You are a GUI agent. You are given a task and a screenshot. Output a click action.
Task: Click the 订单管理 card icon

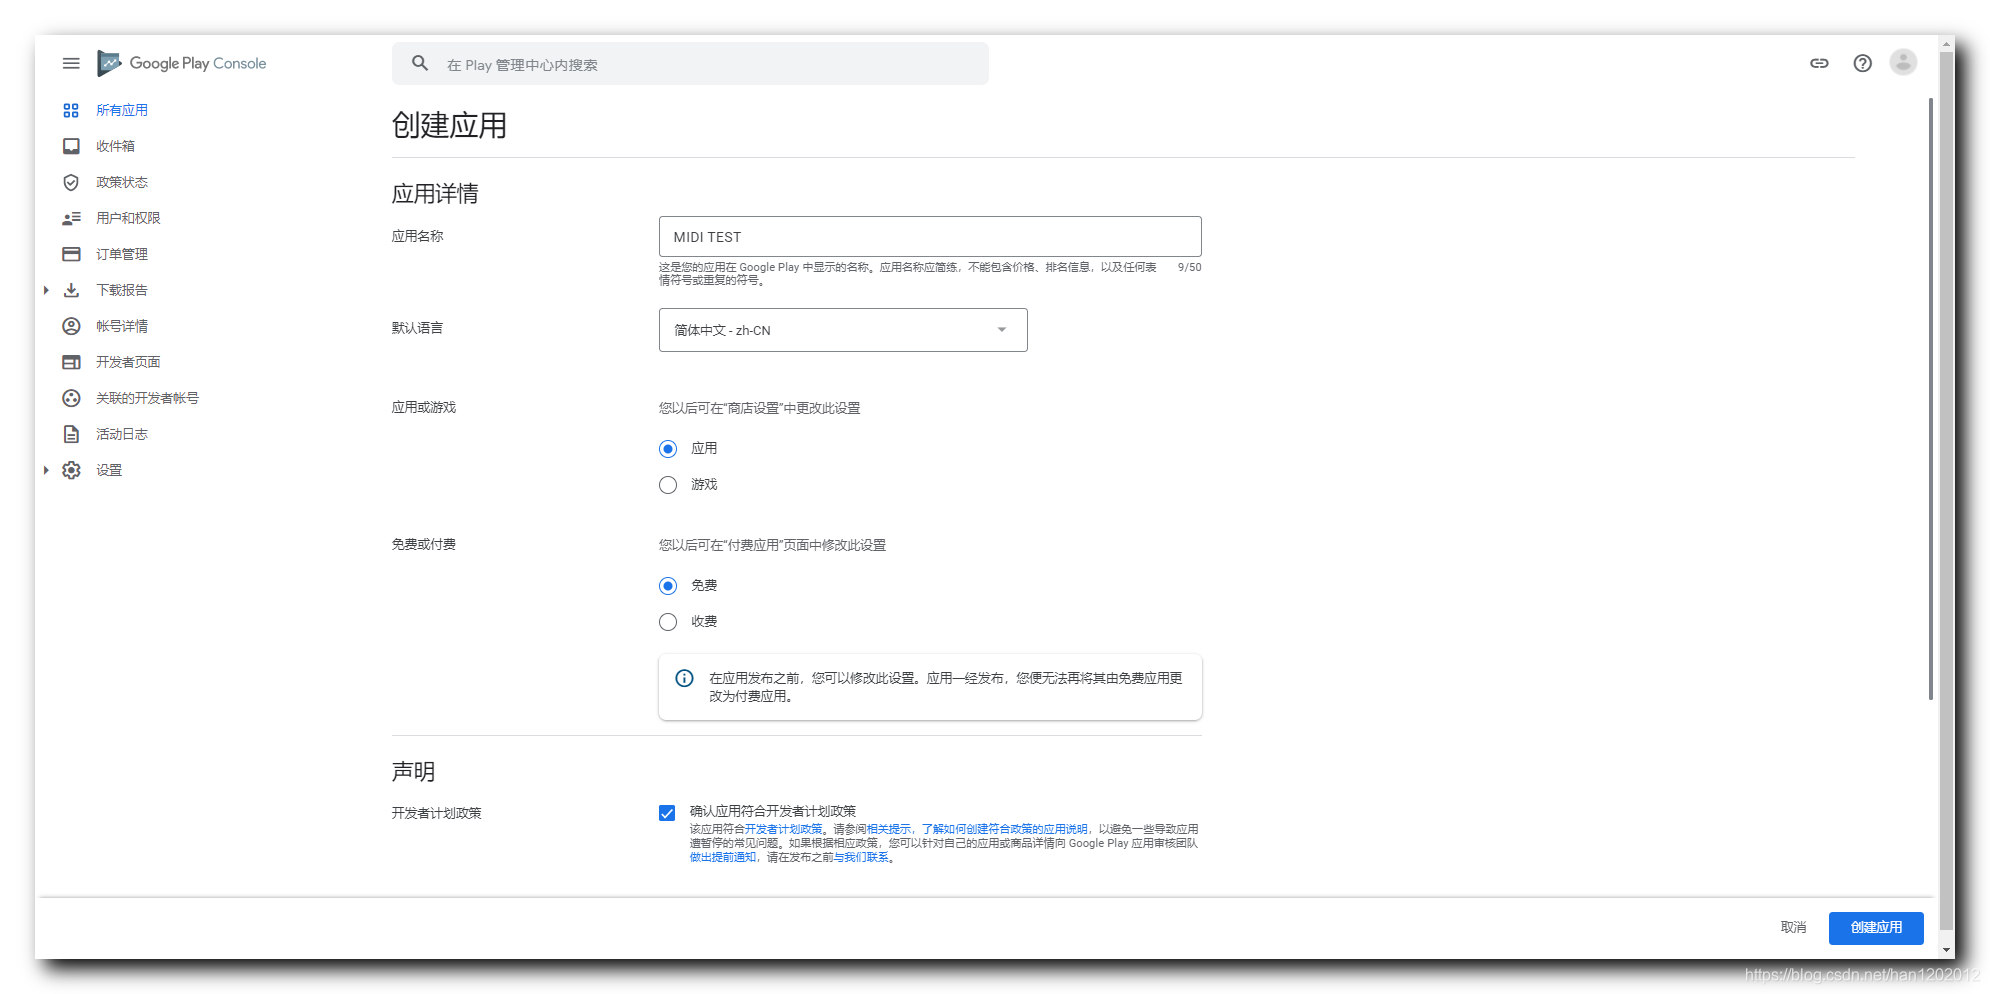click(x=71, y=254)
